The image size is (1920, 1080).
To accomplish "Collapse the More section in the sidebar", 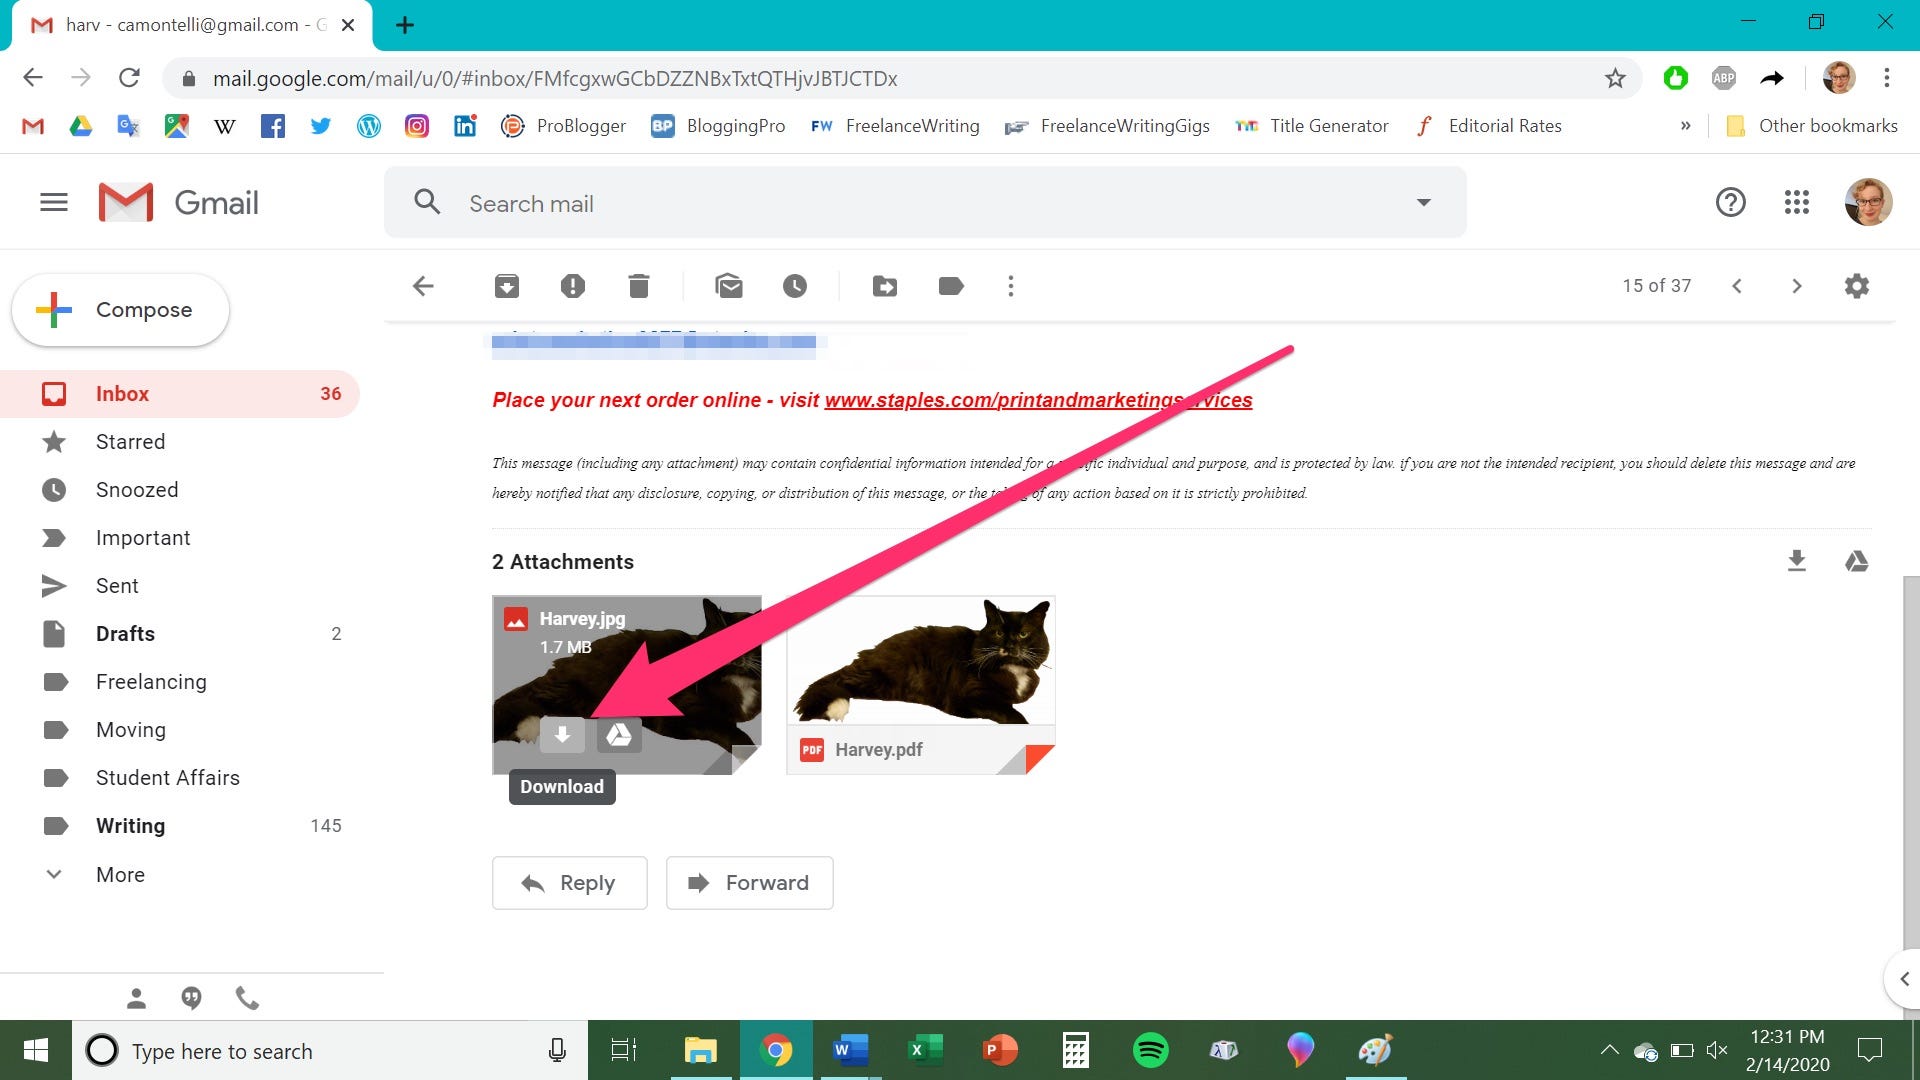I will (120, 874).
